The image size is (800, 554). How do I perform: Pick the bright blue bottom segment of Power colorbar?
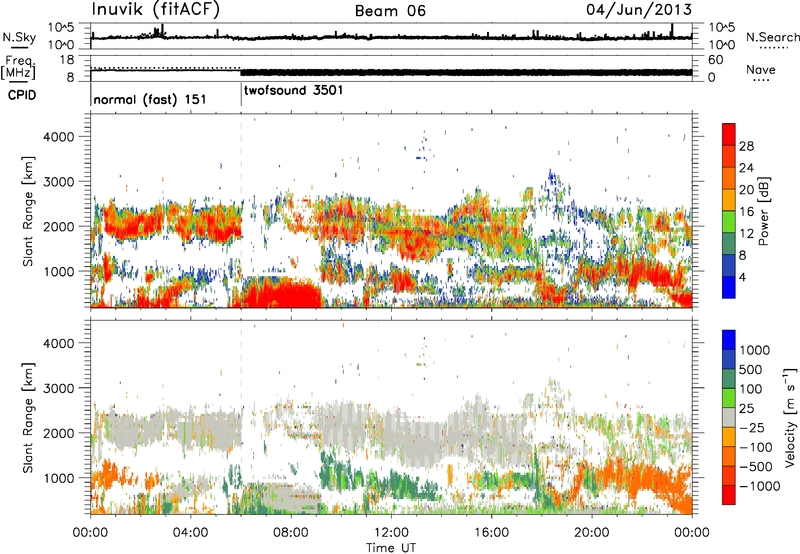tap(729, 287)
